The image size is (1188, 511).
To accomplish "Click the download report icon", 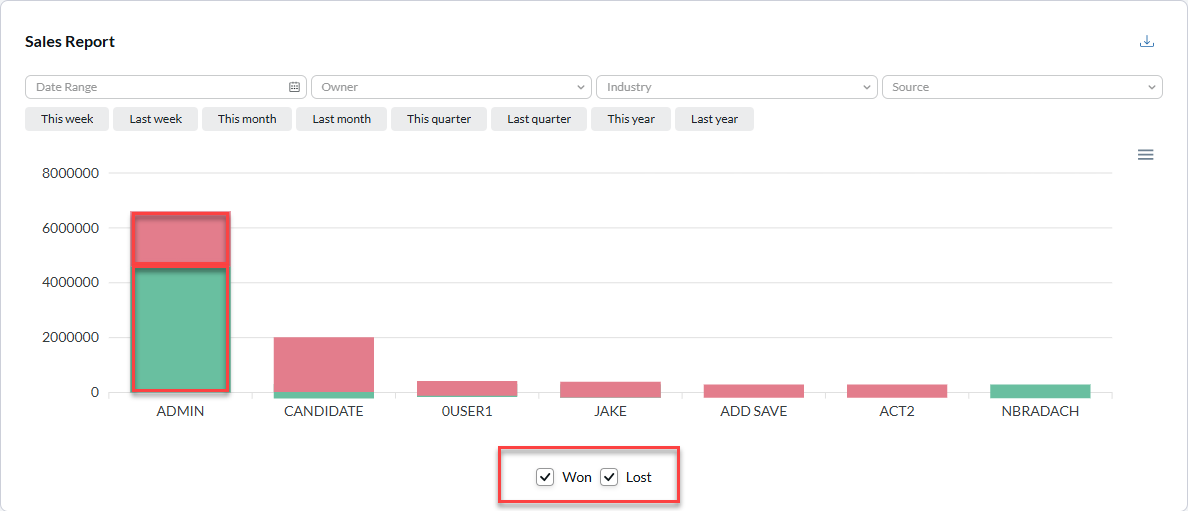I will point(1147,42).
